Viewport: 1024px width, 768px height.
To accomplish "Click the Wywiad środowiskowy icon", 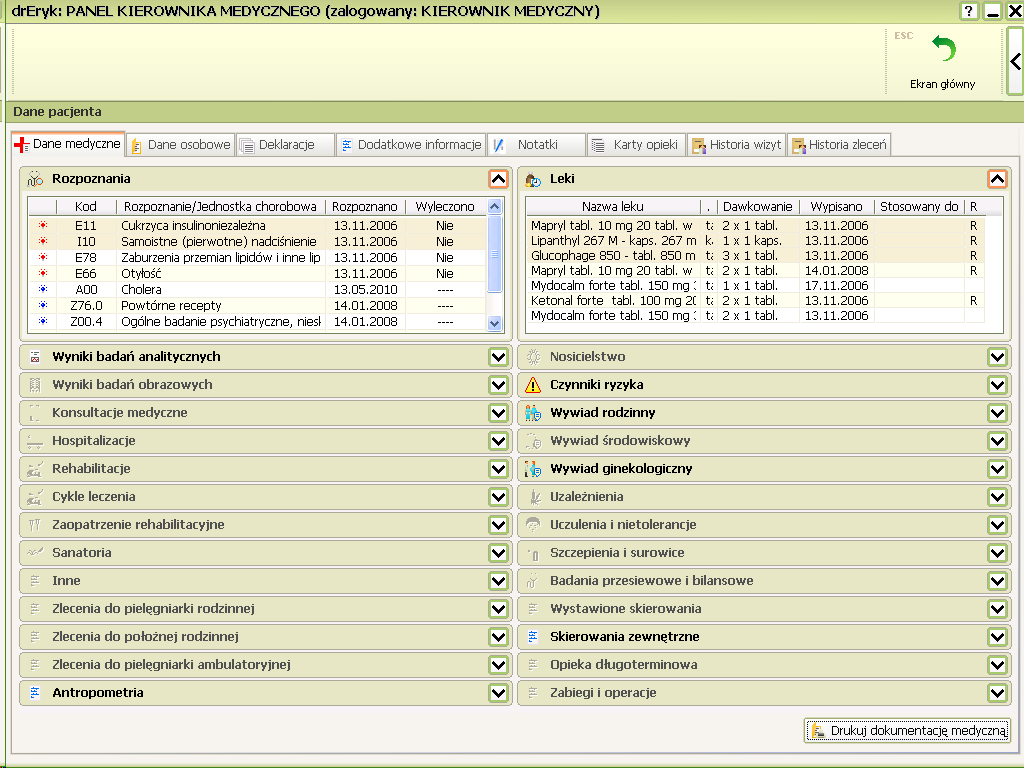I will click(534, 441).
